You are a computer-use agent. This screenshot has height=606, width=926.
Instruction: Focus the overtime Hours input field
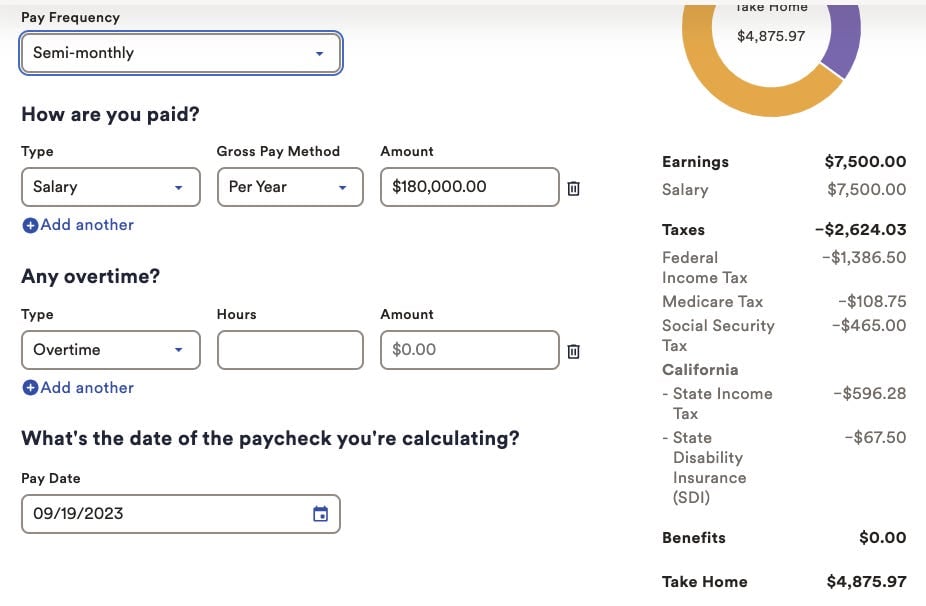(290, 350)
